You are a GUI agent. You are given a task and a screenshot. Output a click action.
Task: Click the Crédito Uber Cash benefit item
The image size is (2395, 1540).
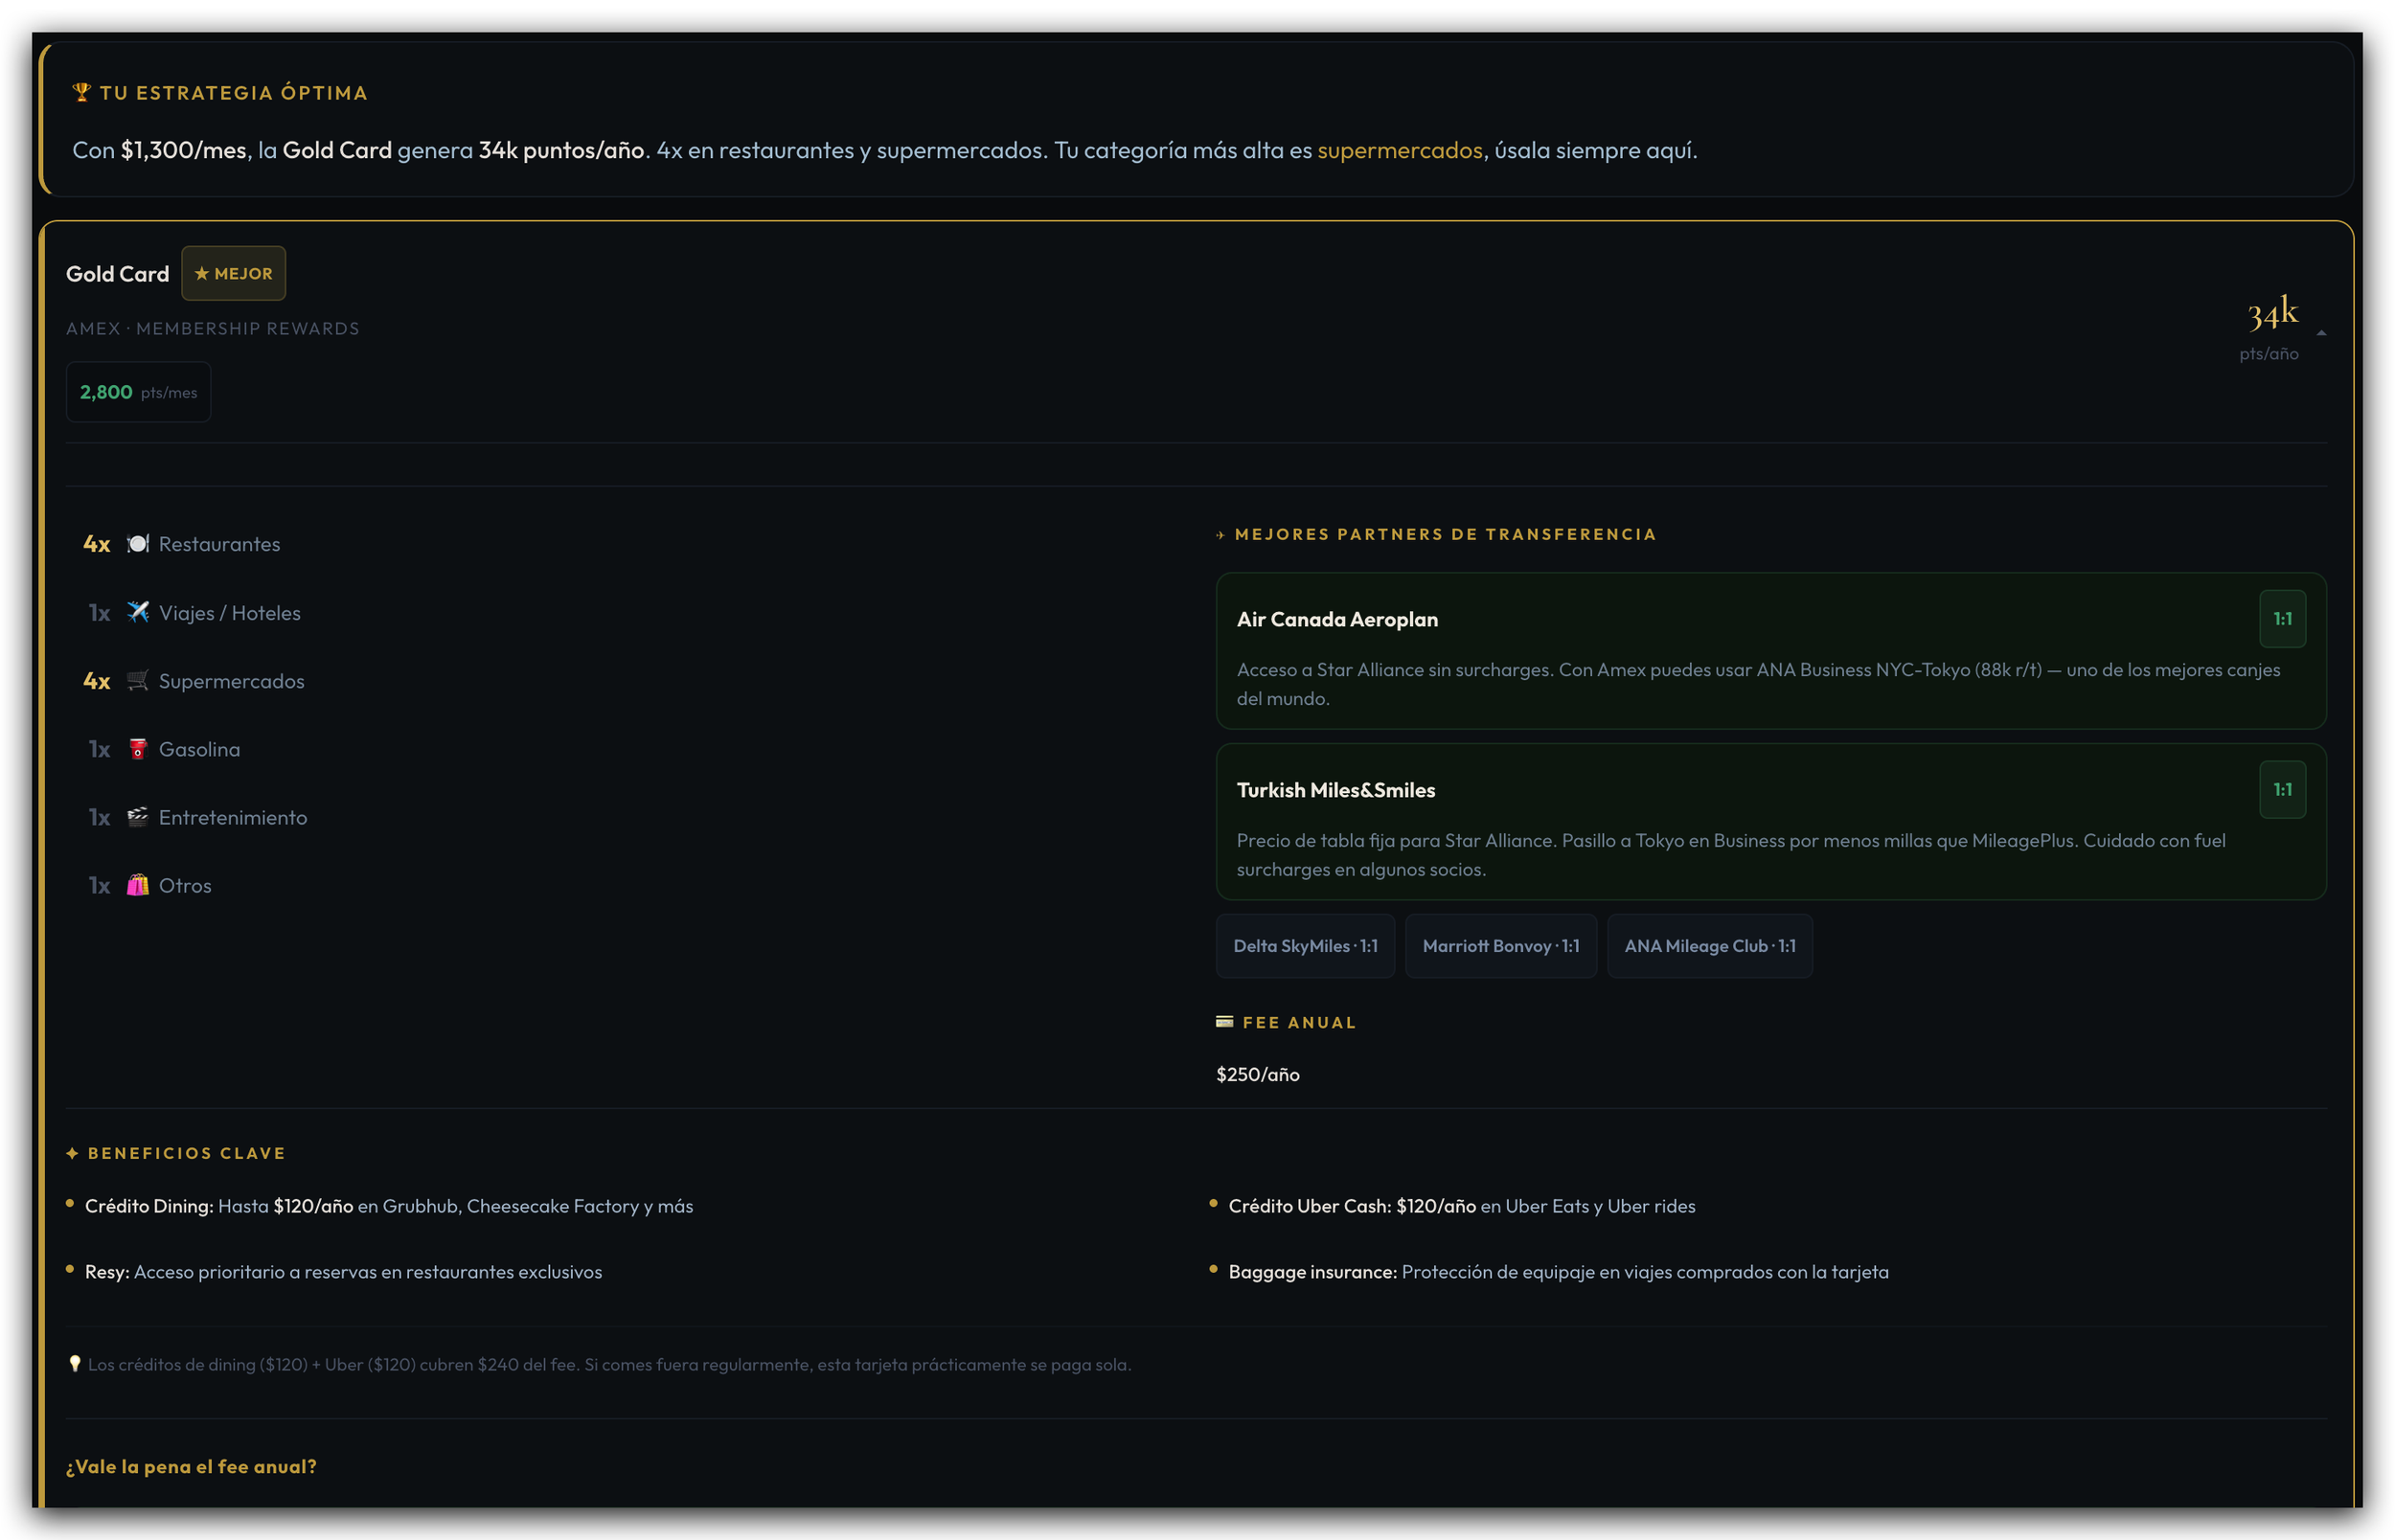tap(1461, 1206)
